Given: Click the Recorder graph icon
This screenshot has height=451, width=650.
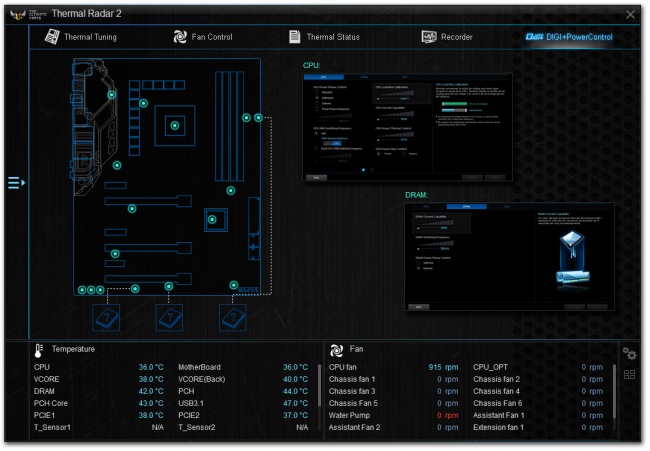Looking at the screenshot, I should pos(427,37).
